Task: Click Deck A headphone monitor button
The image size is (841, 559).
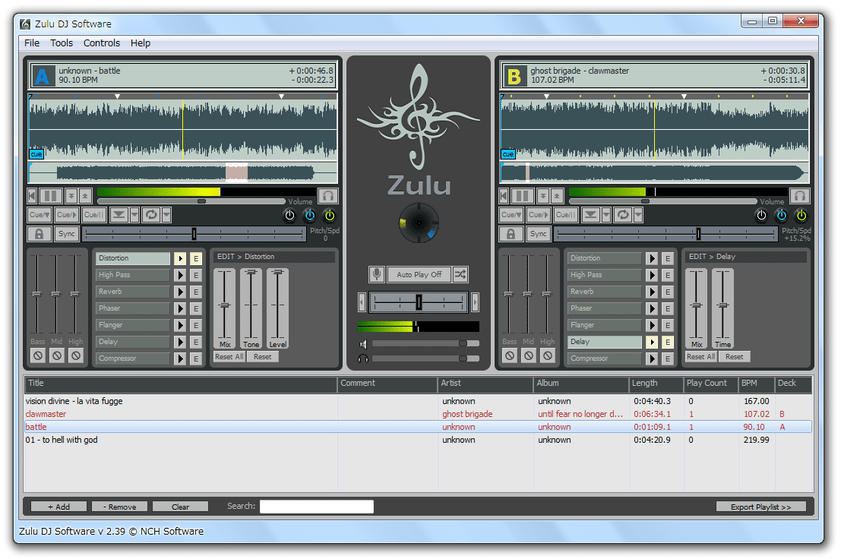Action: 328,196
